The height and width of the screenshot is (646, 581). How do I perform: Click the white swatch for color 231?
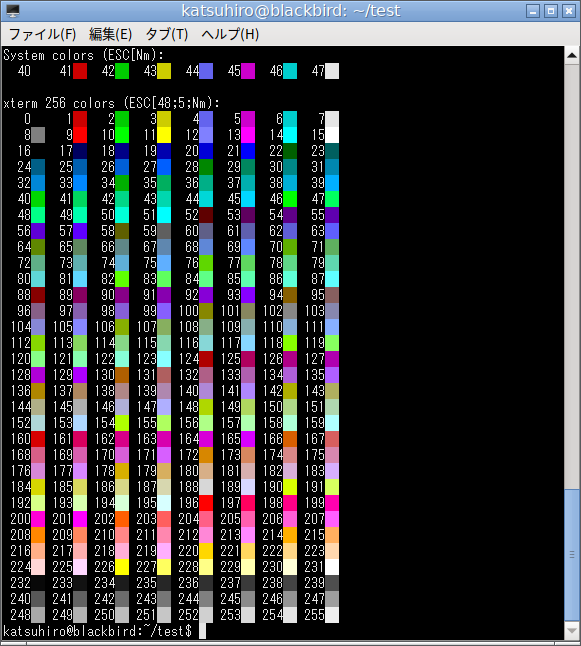tap(332, 566)
